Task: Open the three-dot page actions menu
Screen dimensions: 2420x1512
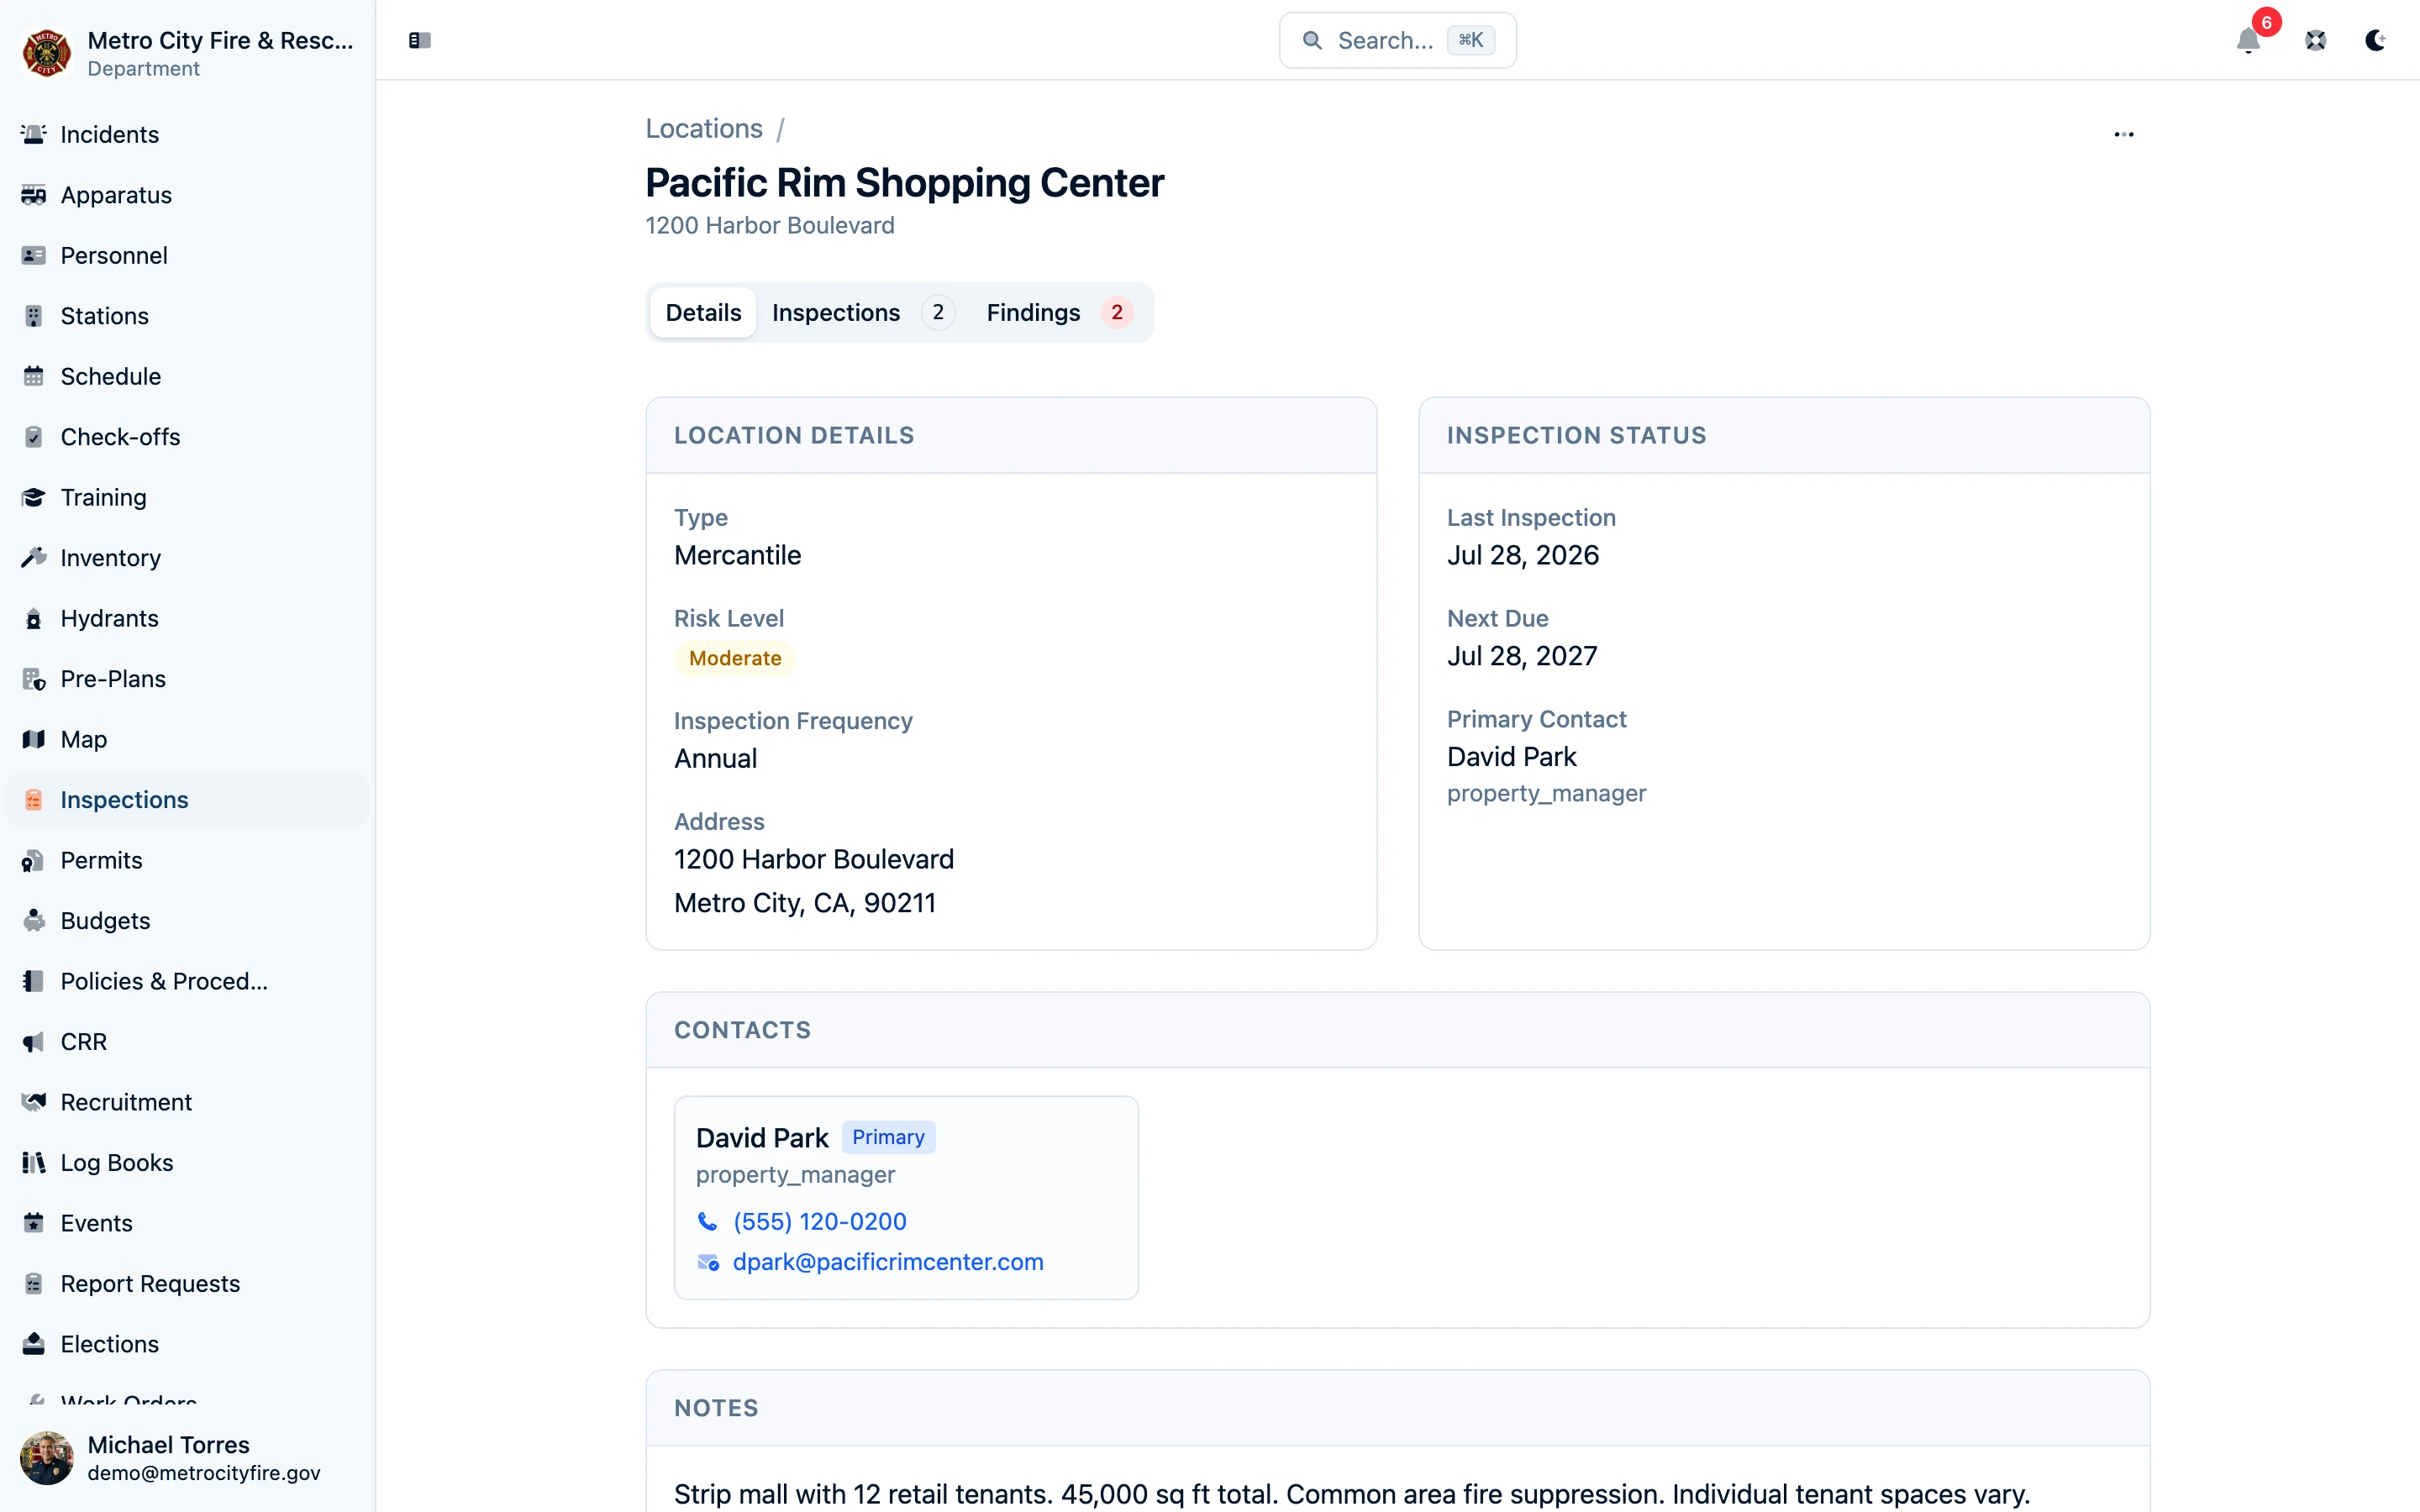Action: [x=2124, y=134]
